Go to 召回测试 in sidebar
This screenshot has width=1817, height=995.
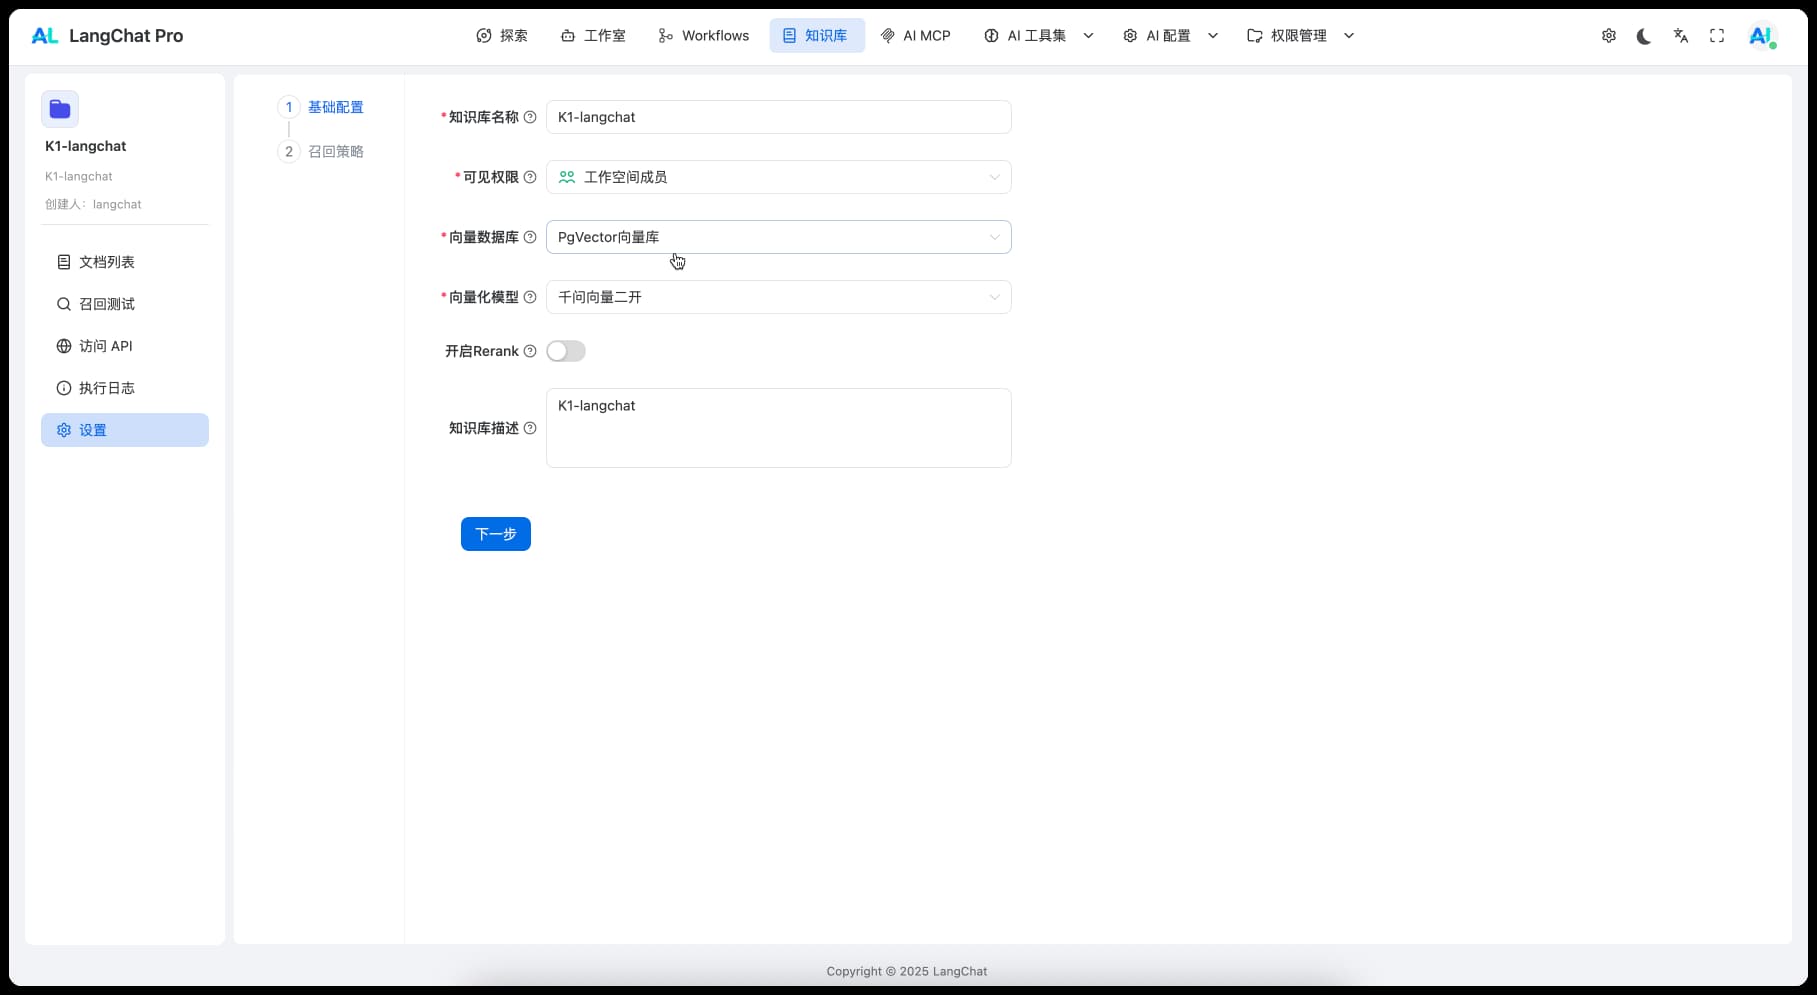[106, 304]
